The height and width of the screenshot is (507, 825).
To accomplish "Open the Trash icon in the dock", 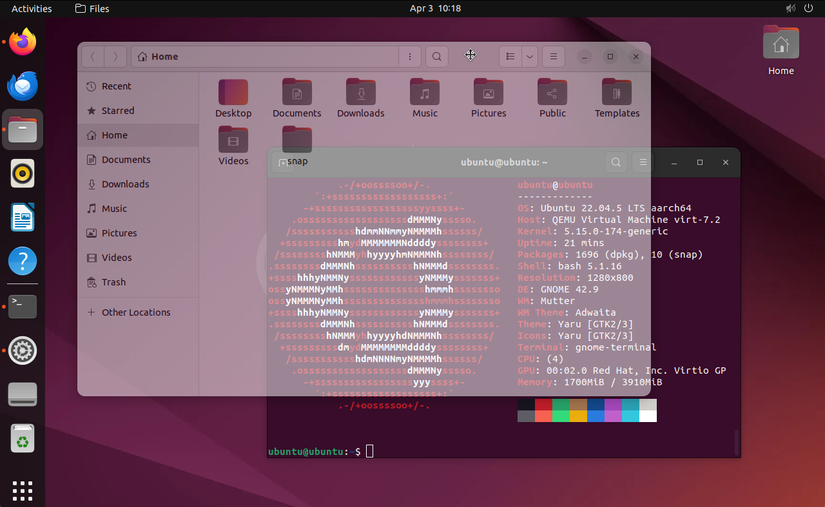I will 23,438.
